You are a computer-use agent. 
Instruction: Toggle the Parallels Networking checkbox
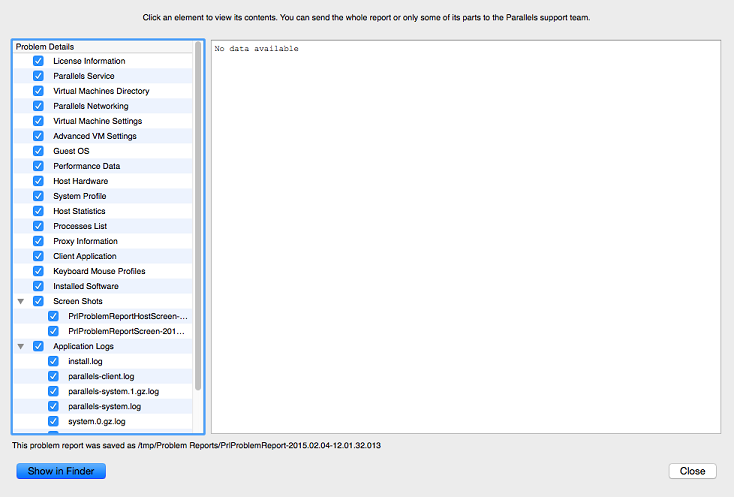coord(38,106)
